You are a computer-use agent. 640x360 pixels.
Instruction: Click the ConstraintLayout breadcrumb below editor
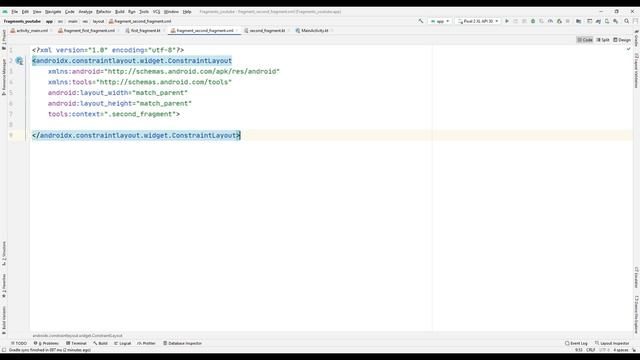(77, 336)
